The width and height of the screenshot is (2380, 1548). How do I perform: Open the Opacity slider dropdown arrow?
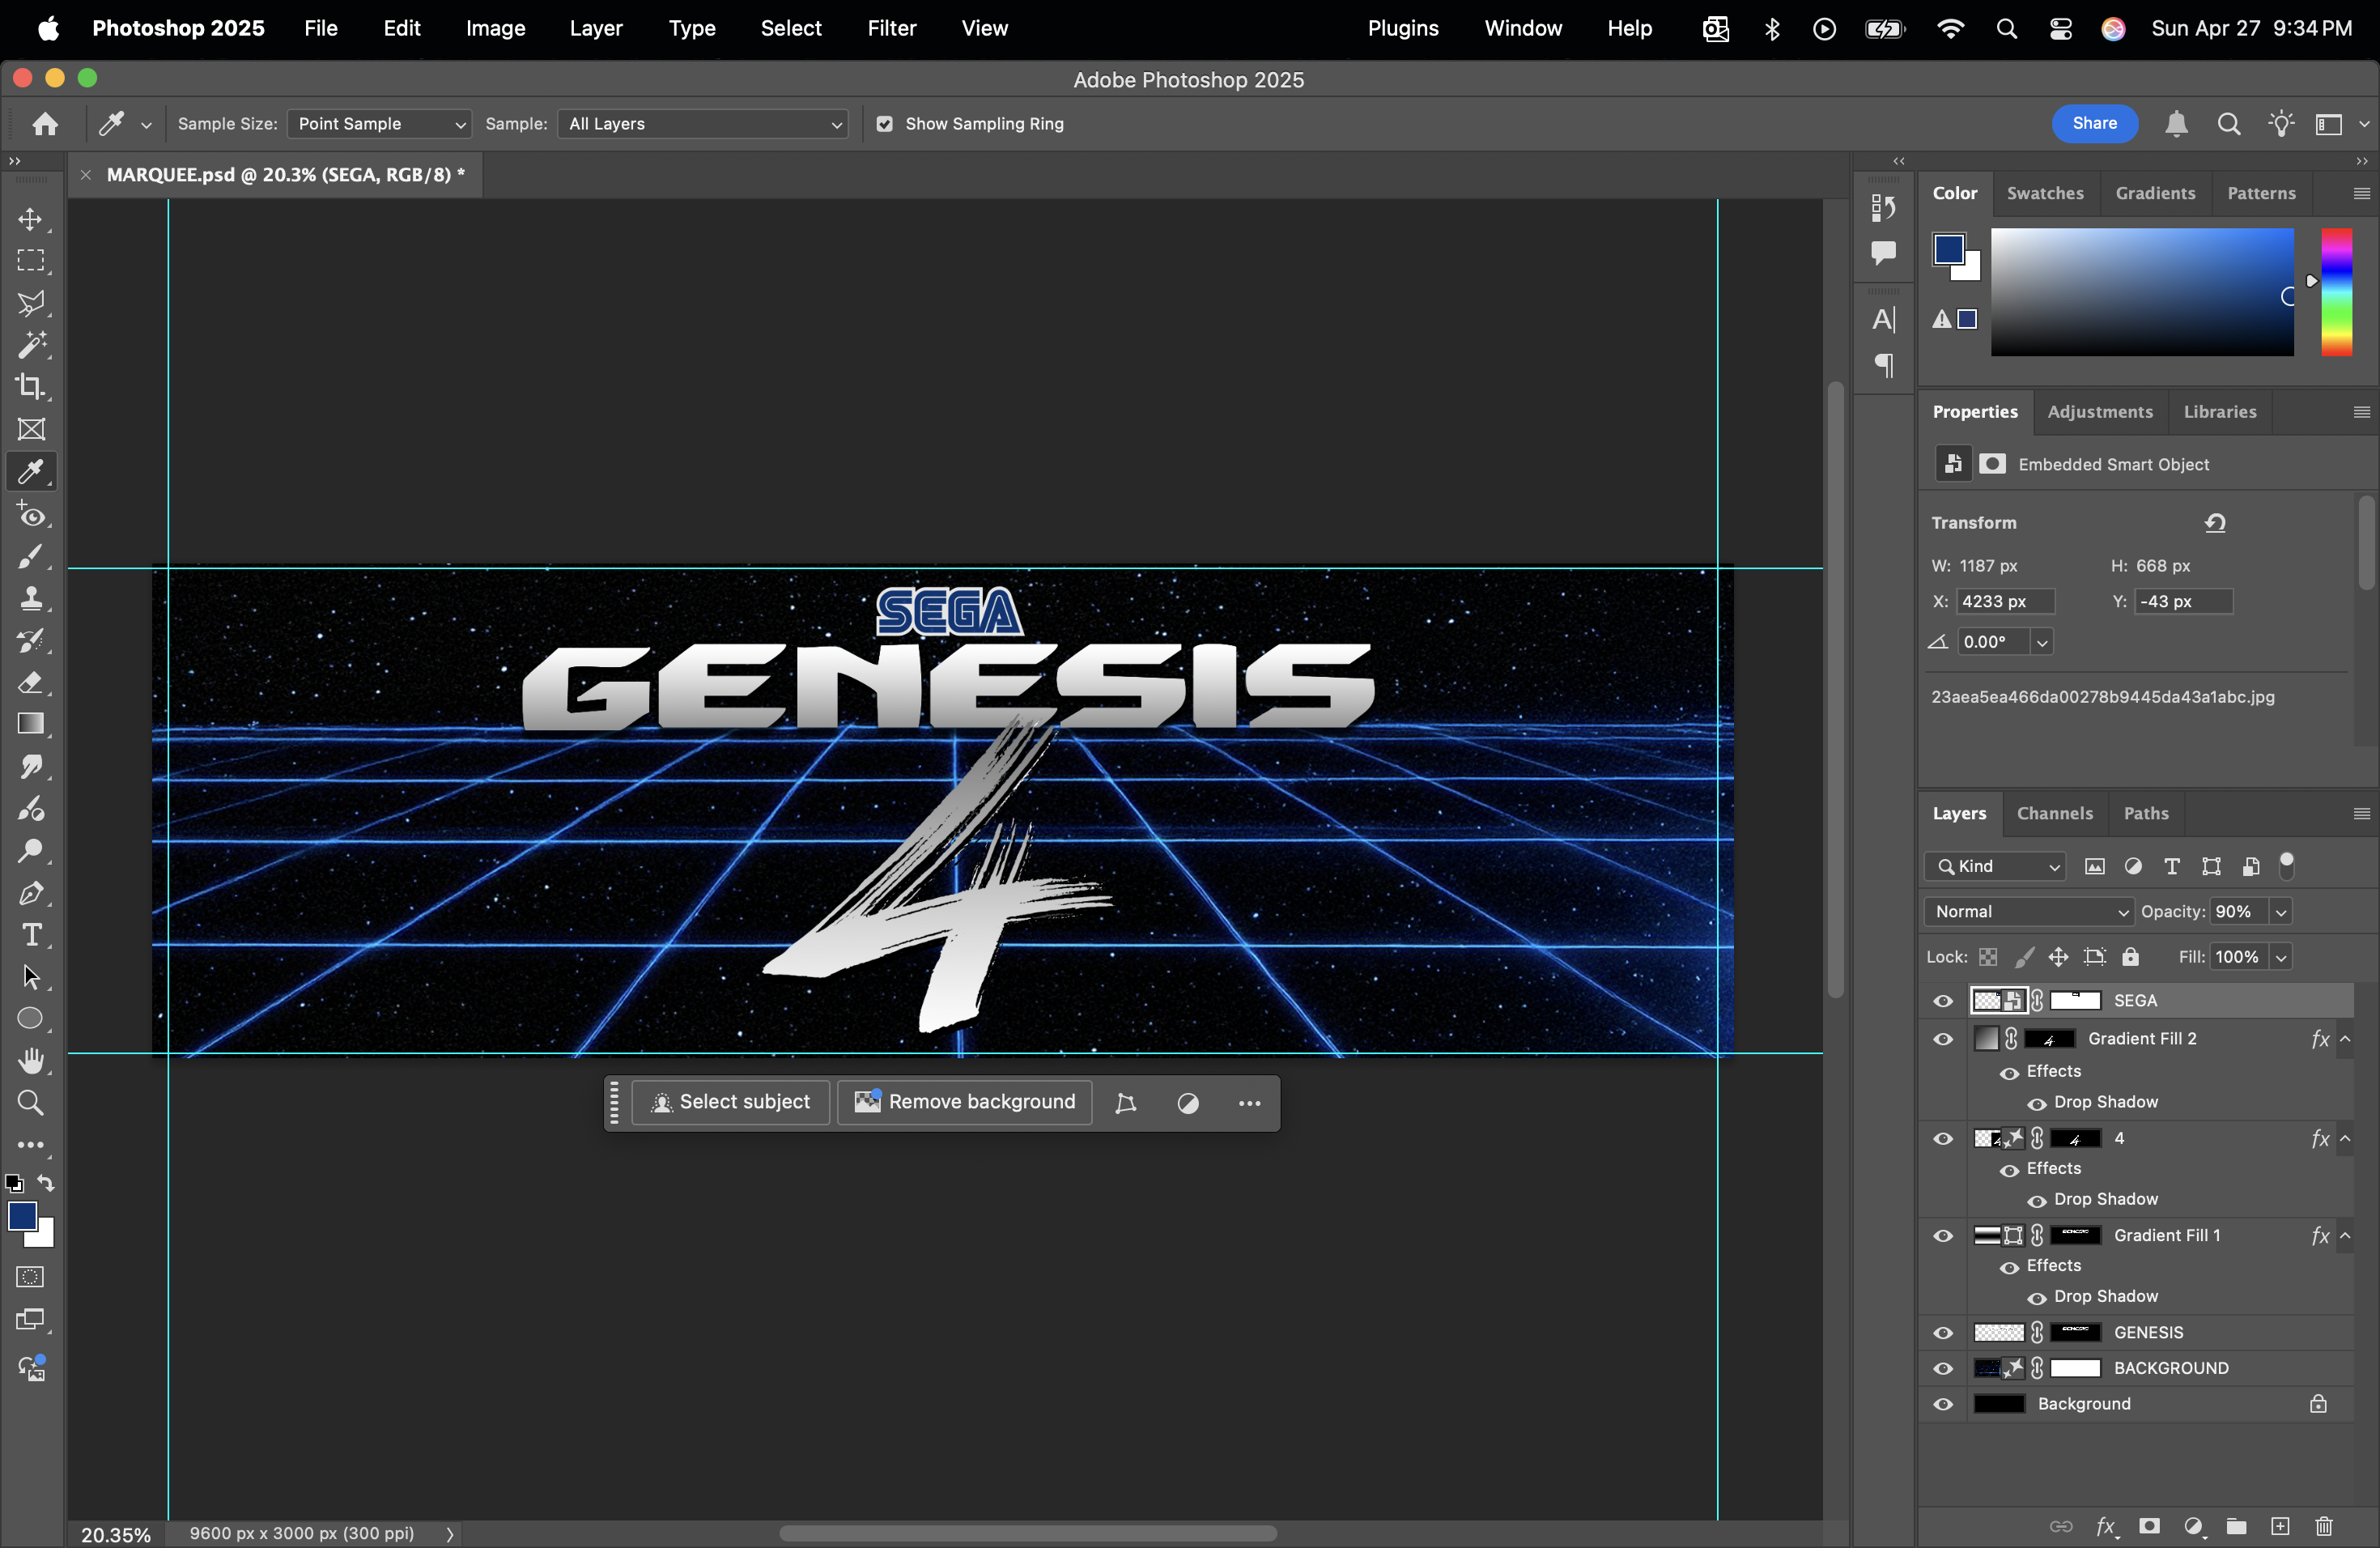coord(2281,912)
